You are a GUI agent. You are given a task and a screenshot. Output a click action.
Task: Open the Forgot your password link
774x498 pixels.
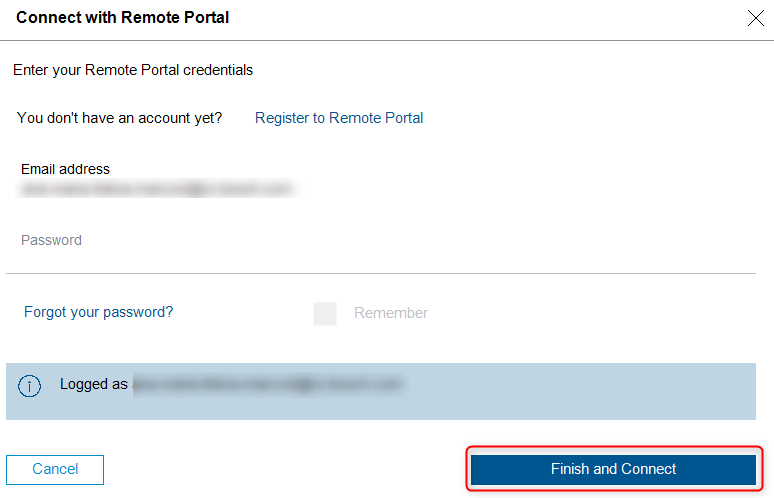pos(98,312)
